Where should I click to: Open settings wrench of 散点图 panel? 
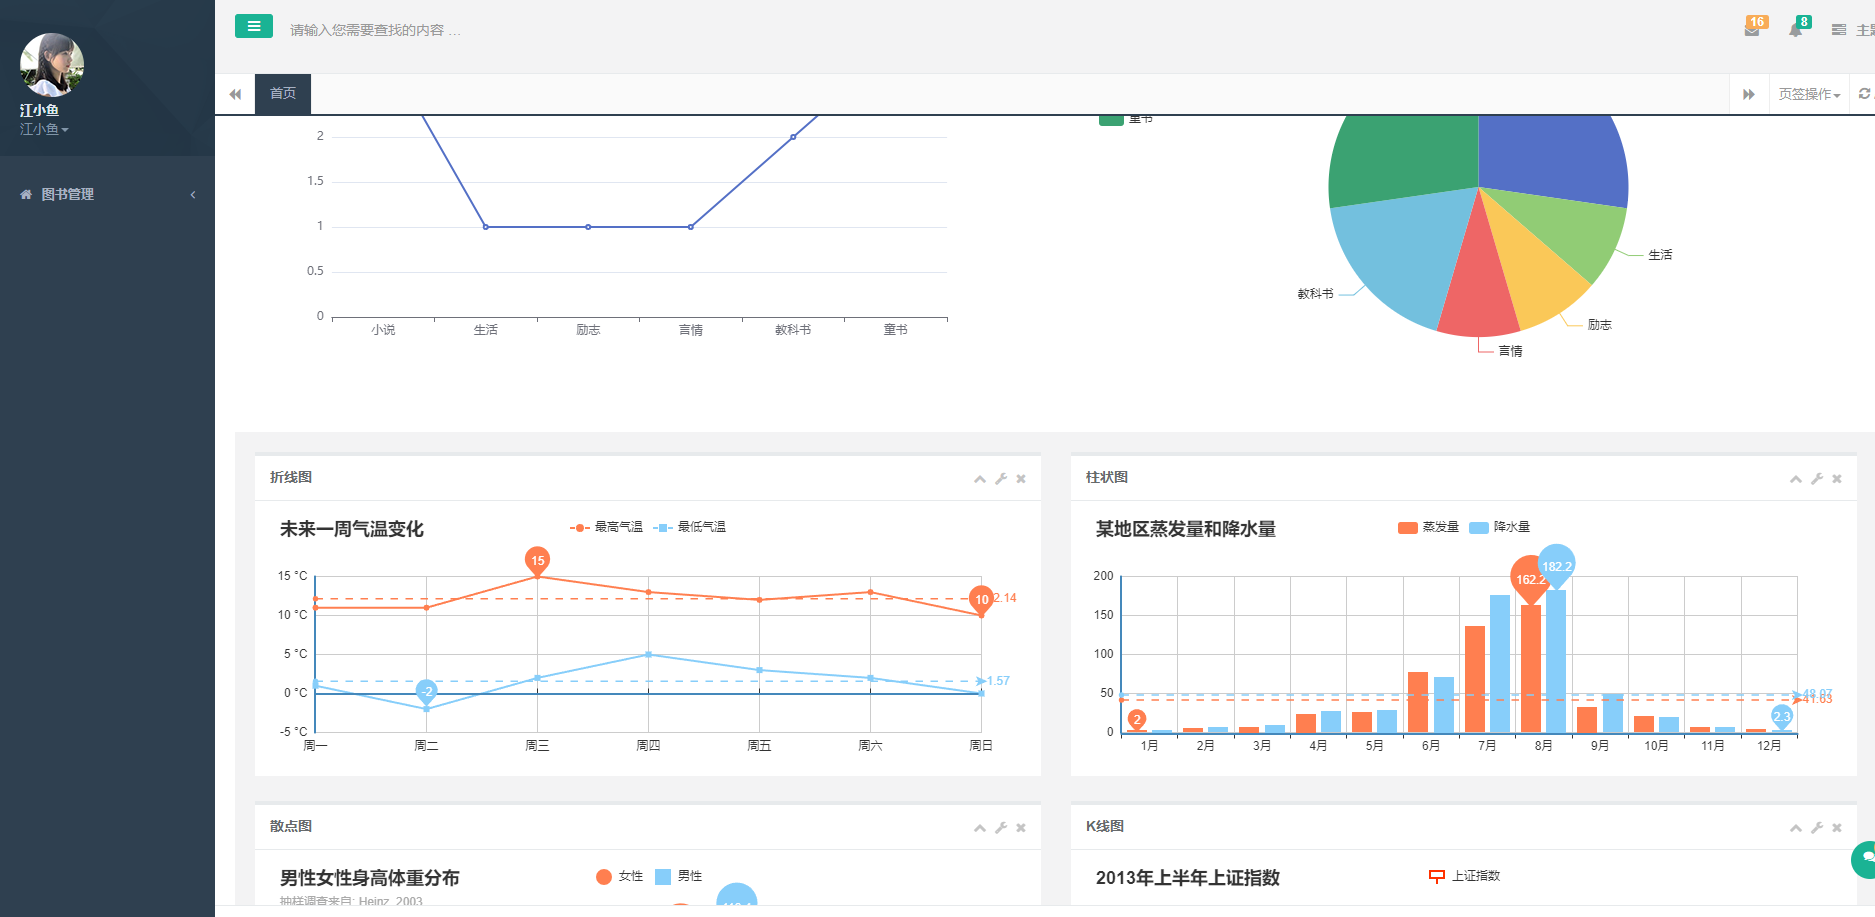click(1001, 828)
